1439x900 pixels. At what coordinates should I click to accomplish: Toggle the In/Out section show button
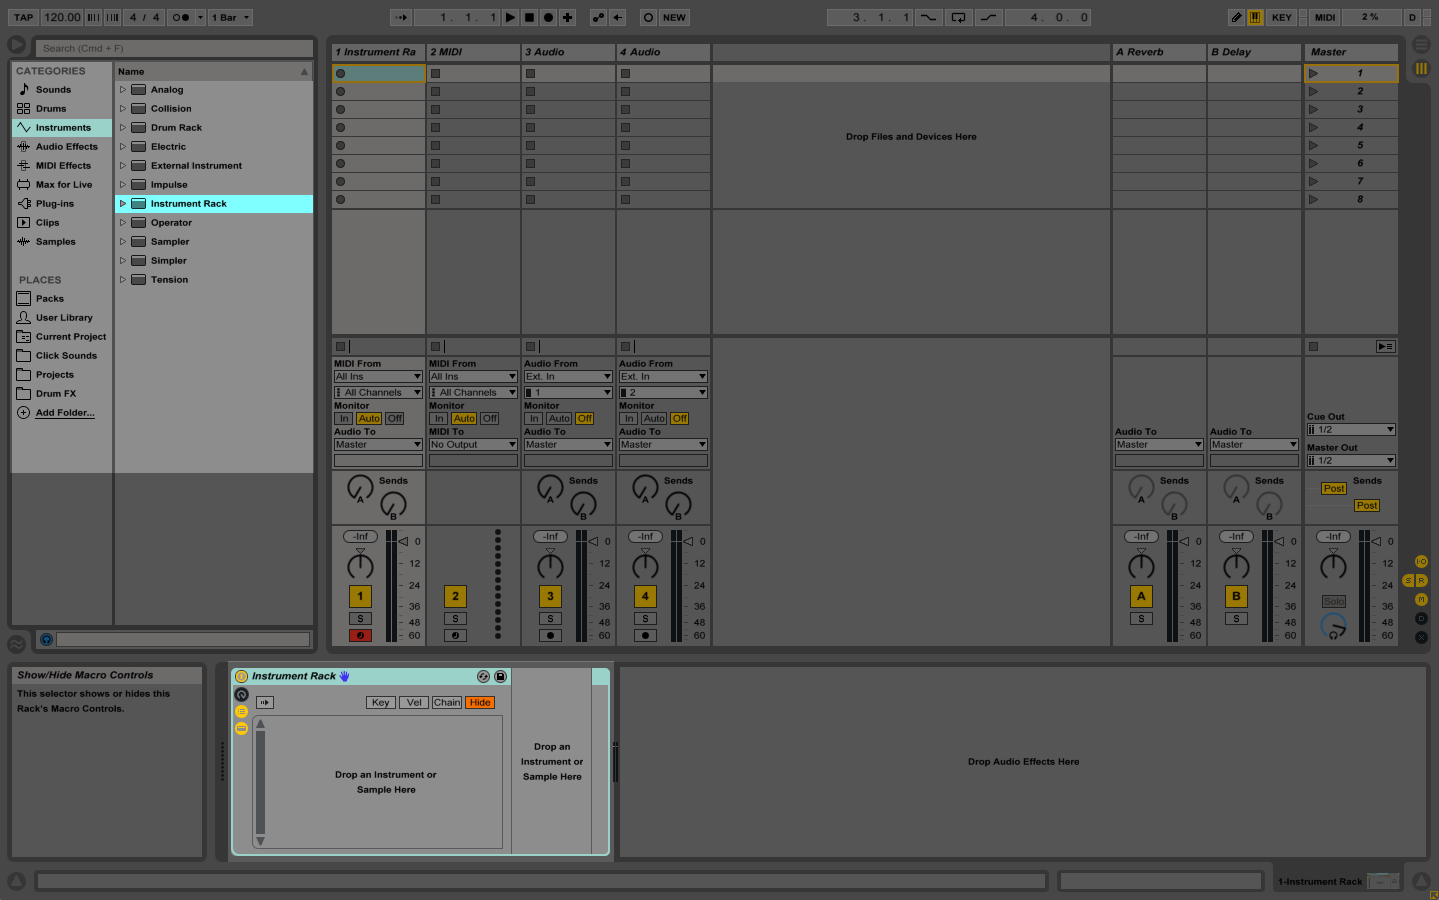tap(1420, 562)
